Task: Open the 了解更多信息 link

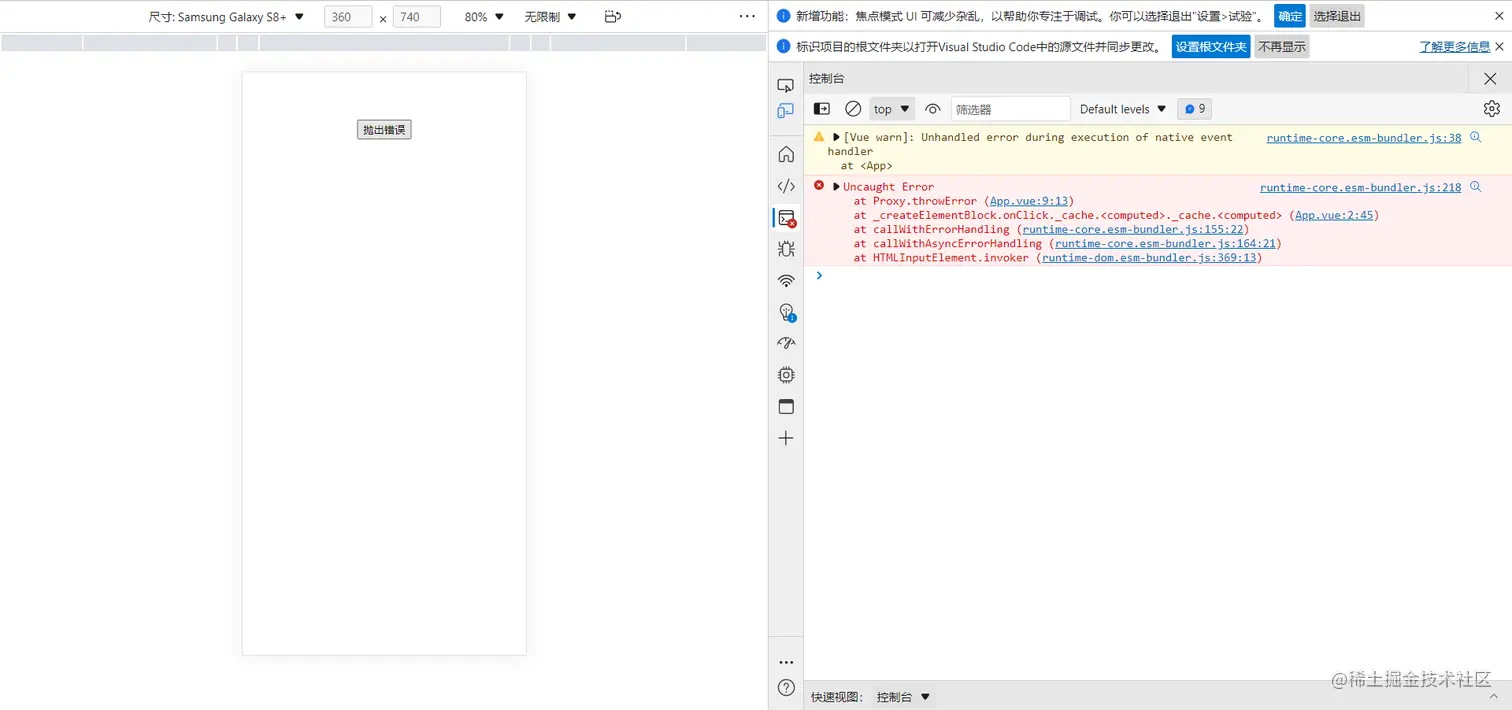Action: pos(1455,47)
